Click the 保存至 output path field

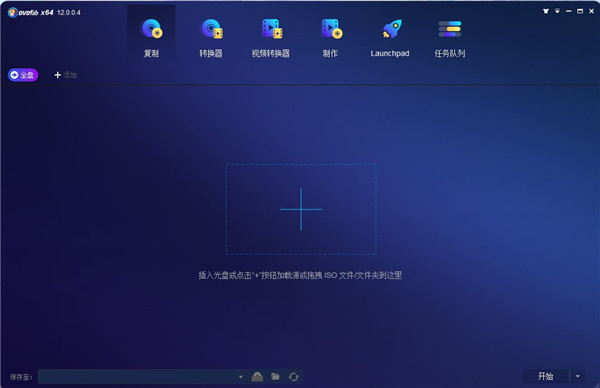[138, 377]
